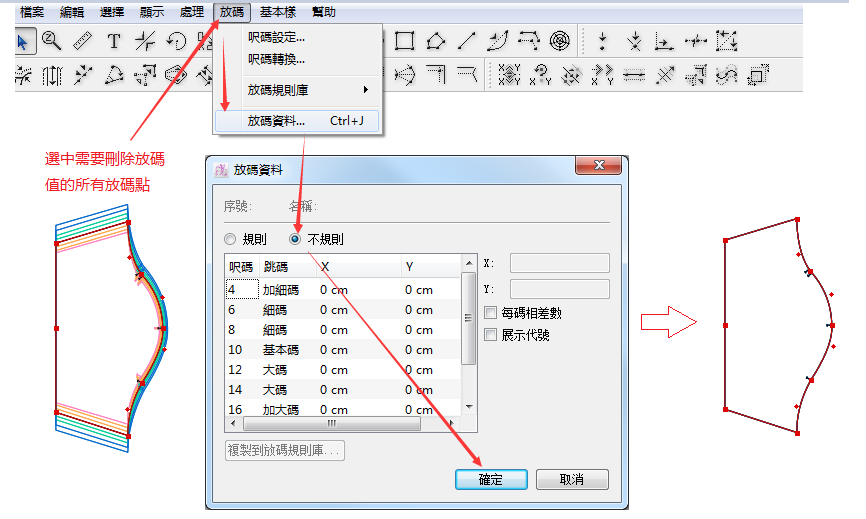Click 複製到放碼規則庫 button
866x519 pixels.
click(x=284, y=451)
